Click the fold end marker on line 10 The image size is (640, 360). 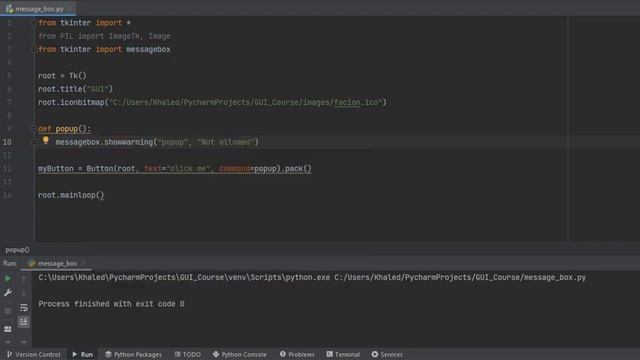tap(34, 142)
